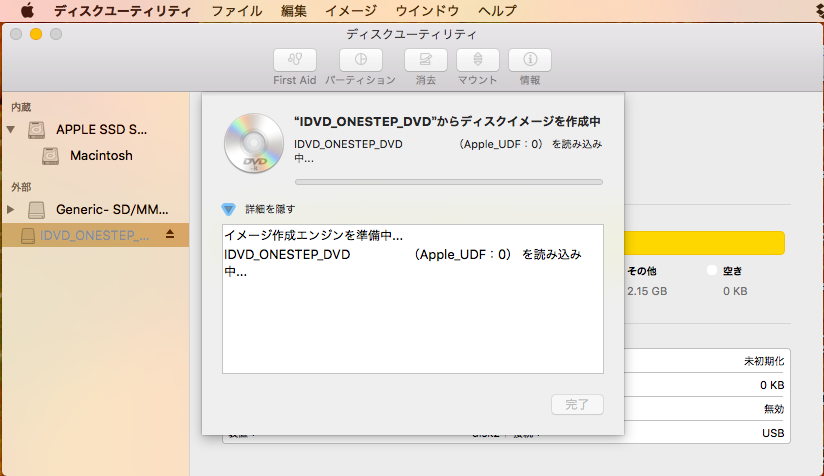This screenshot has height=476, width=824.
Task: Click the 無効 value in info table
Action: tap(774, 409)
